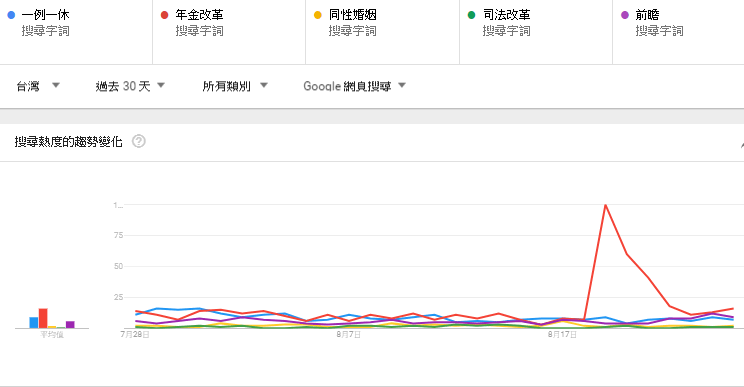The height and width of the screenshot is (387, 744).
Task: Open the help icon beside 搜尋熱度的趨勢變化
Action: pos(139,141)
